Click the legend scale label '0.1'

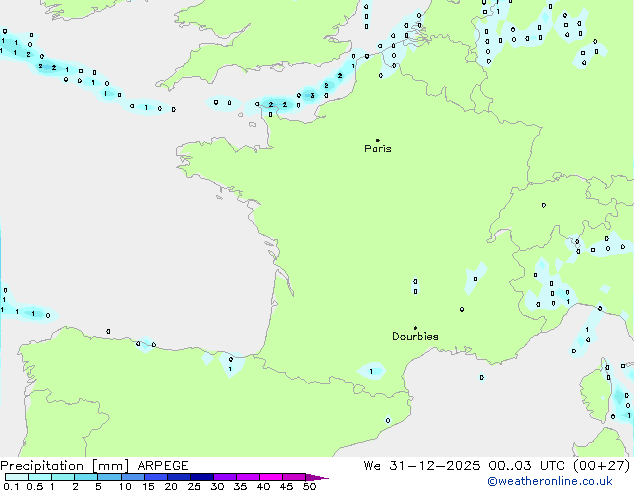click(x=11, y=486)
